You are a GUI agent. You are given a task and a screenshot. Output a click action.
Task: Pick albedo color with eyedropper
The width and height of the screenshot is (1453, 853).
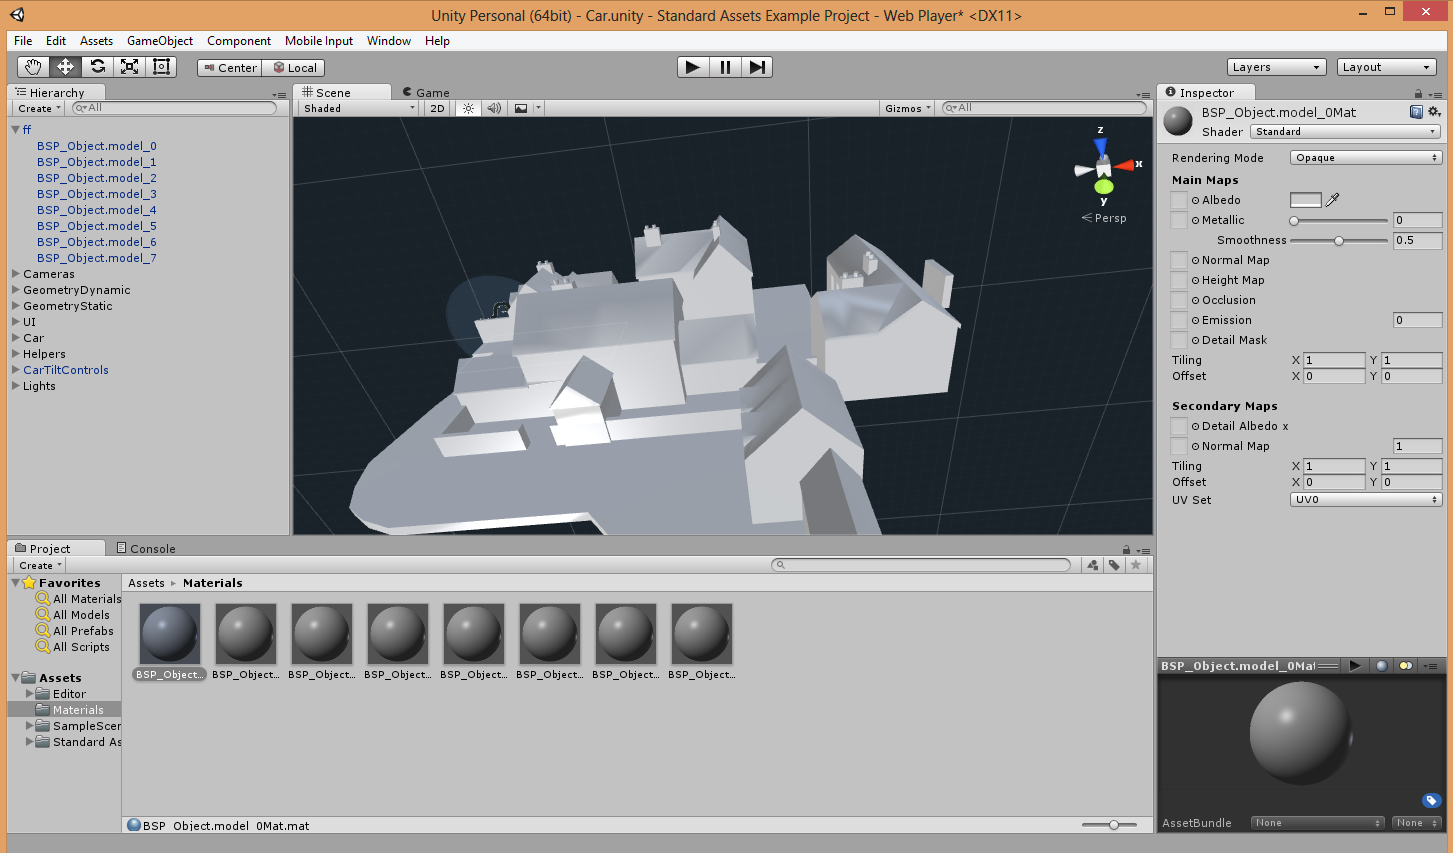pos(1332,200)
